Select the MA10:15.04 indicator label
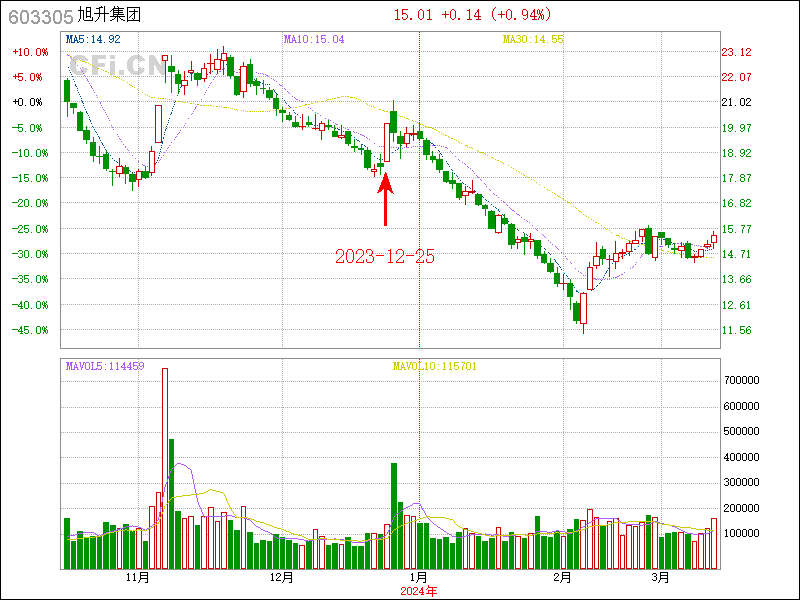 coord(314,39)
